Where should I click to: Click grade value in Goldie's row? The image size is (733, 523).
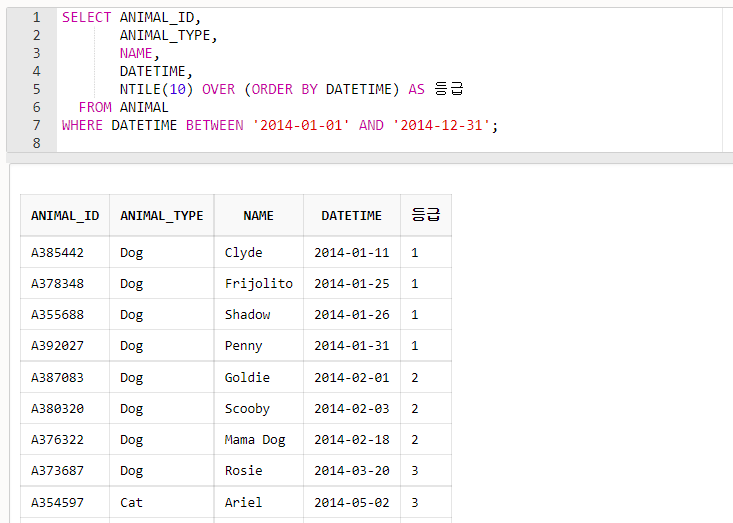pos(415,378)
